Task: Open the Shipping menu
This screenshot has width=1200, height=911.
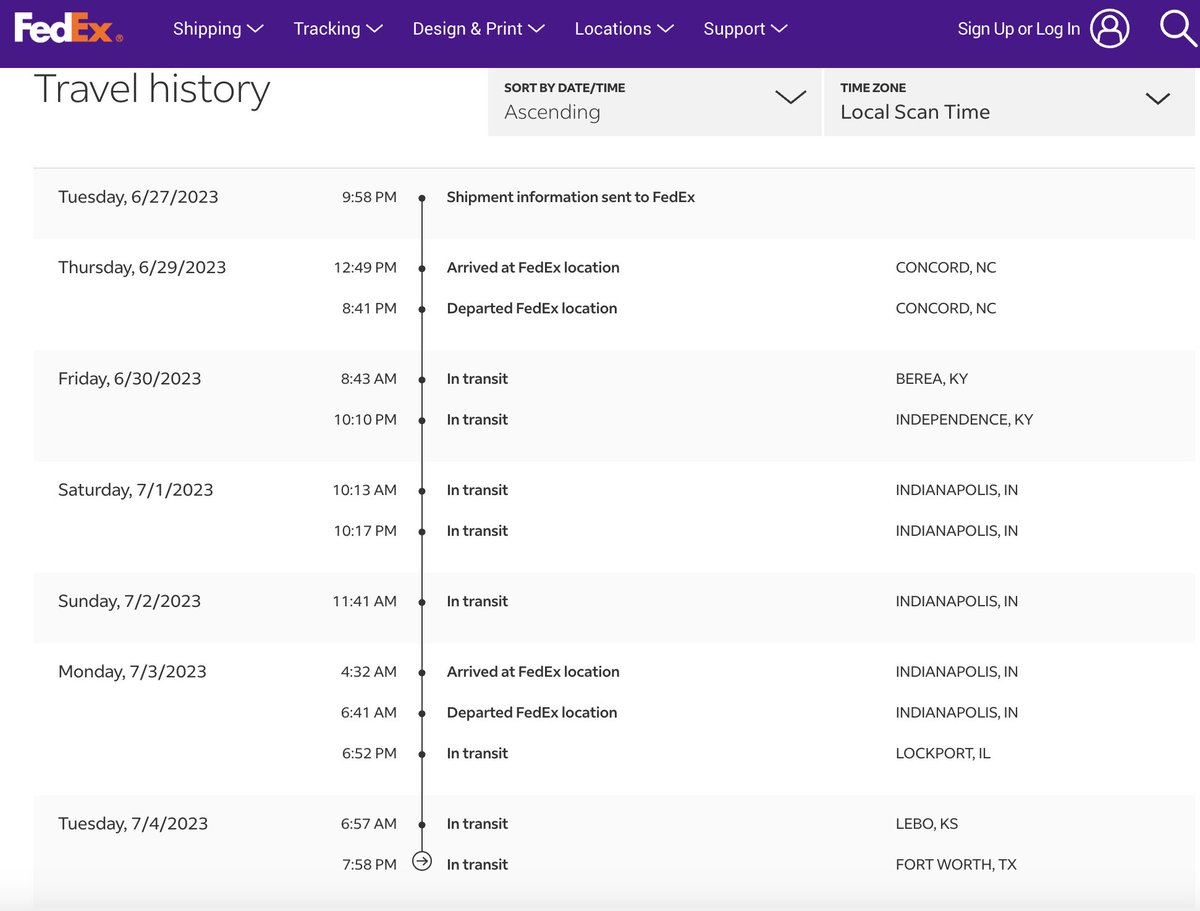Action: click(x=218, y=29)
